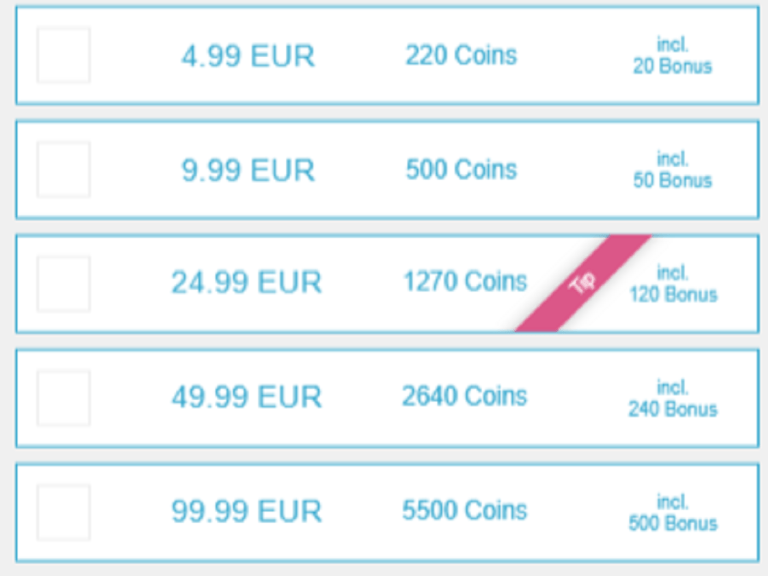The image size is (768, 576).
Task: Click the 1270 Coins label
Action: coord(464,282)
